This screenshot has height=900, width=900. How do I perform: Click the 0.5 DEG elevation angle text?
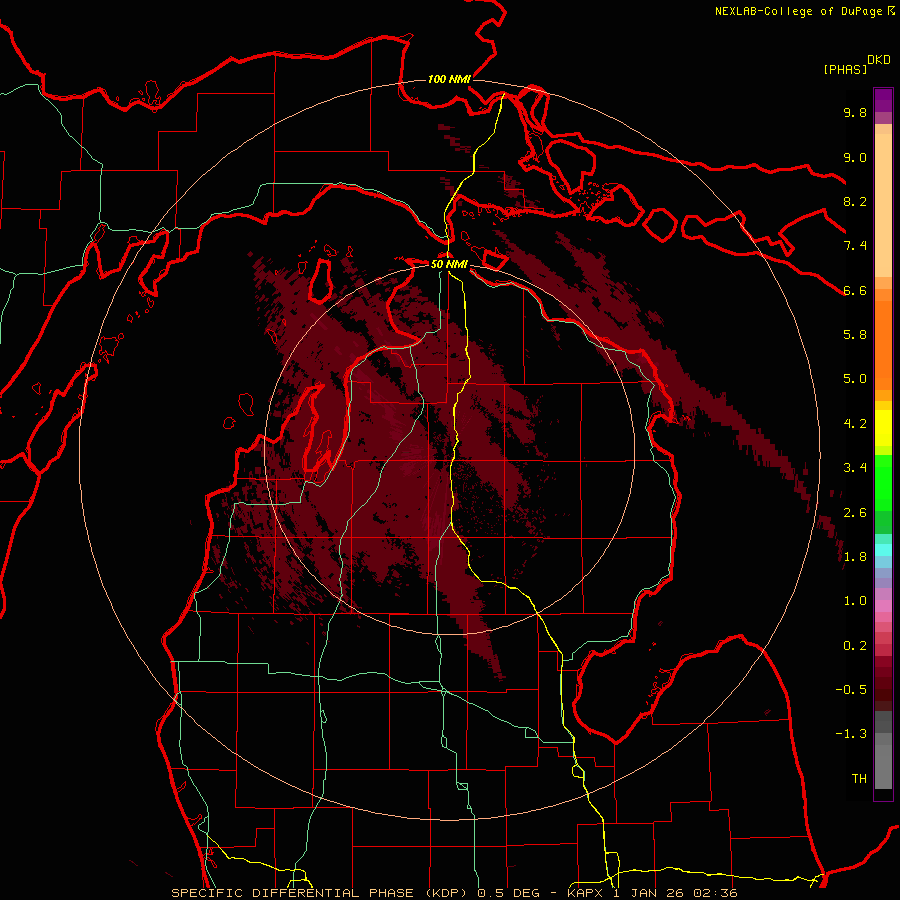click(x=508, y=893)
